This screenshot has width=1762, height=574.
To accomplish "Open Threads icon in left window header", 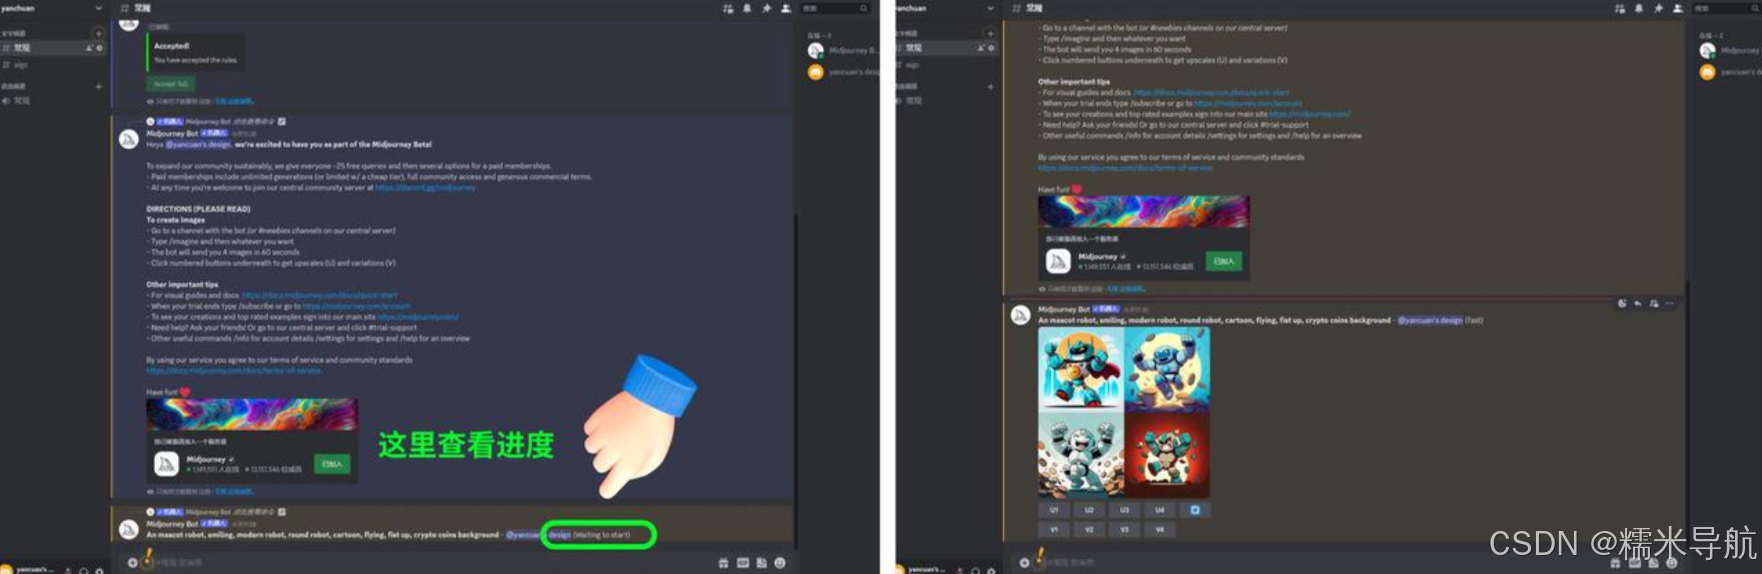I will [728, 8].
